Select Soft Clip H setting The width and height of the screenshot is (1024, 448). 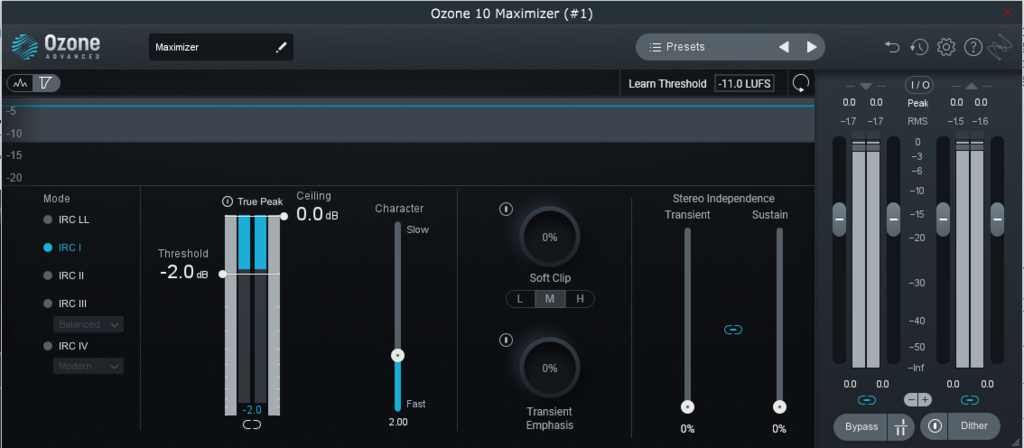point(579,299)
